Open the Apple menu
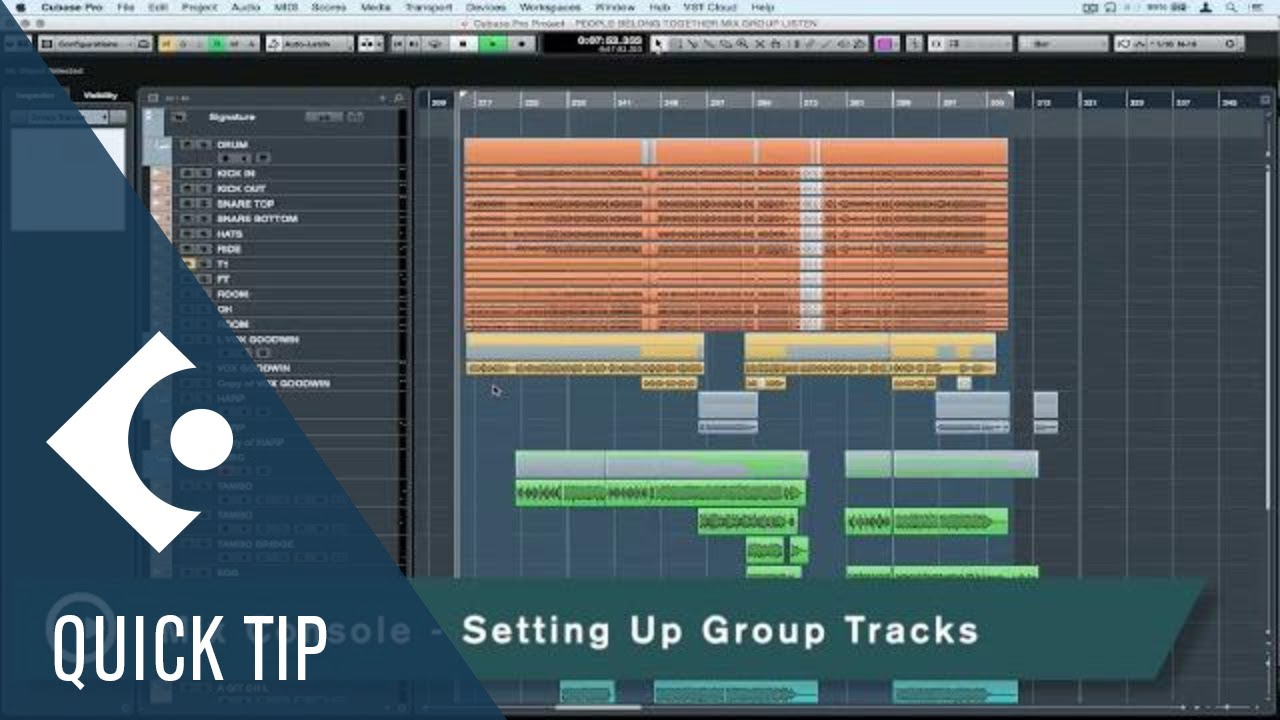This screenshot has width=1280, height=720. coord(20,8)
